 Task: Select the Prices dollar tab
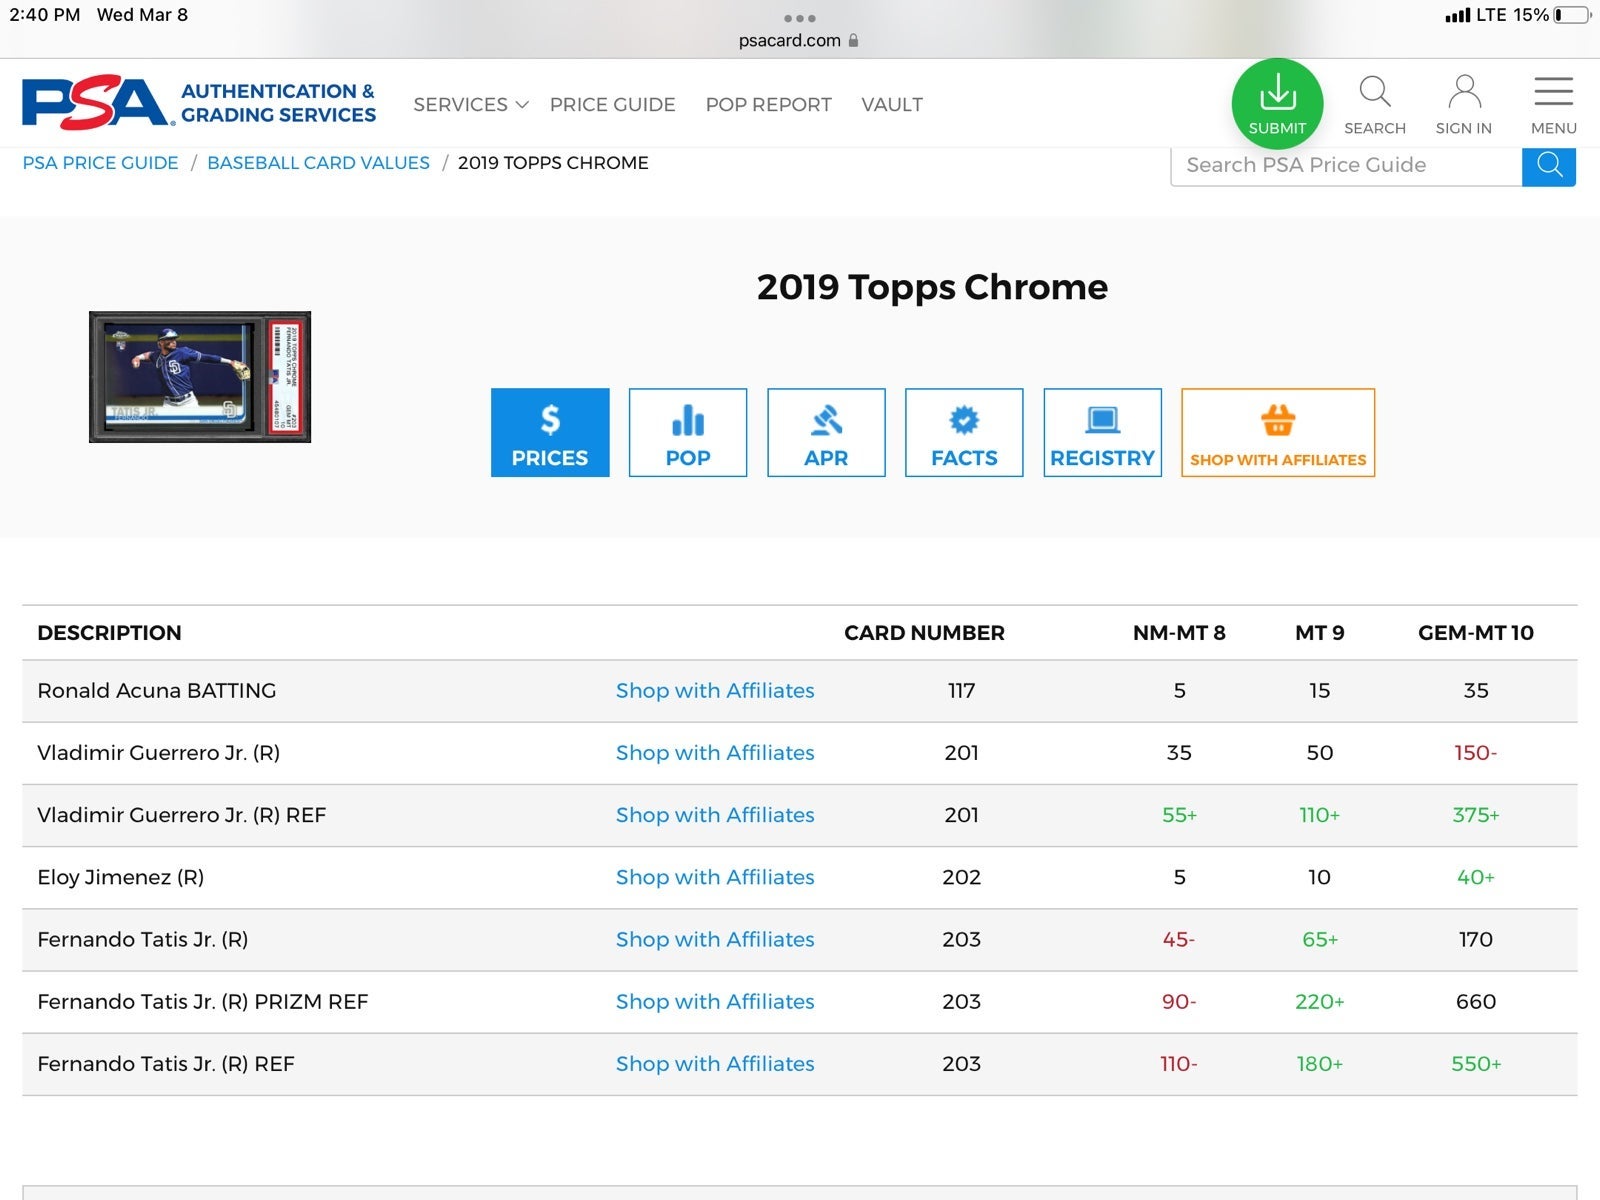(x=550, y=432)
